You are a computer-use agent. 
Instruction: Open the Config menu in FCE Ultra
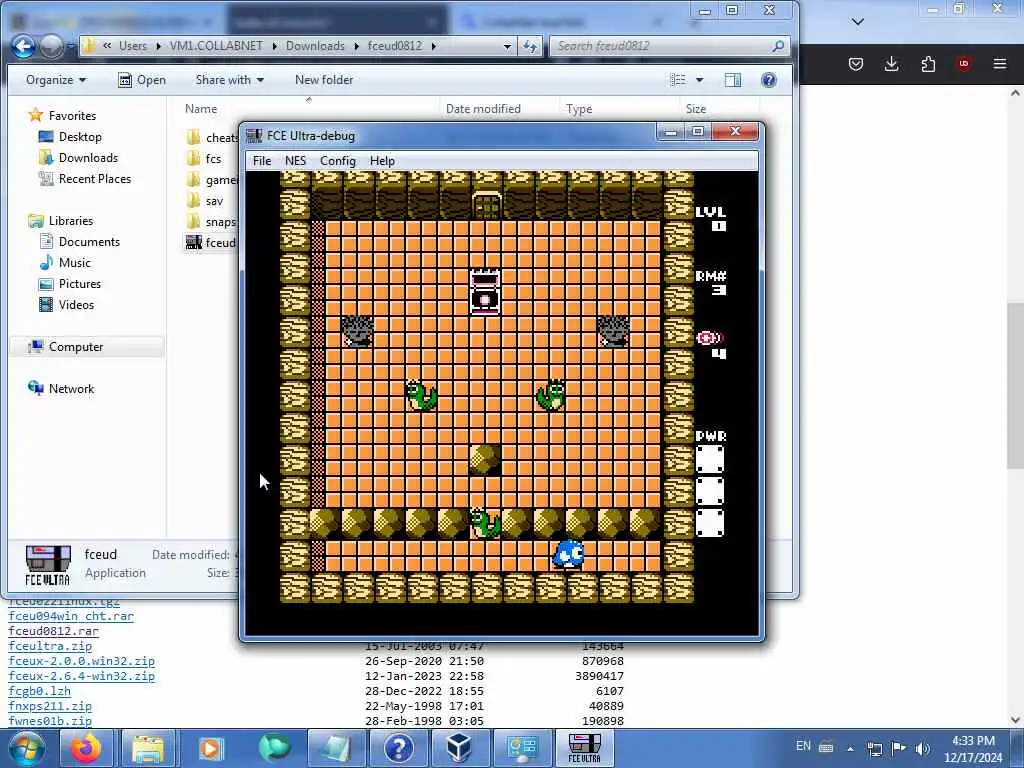(338, 161)
